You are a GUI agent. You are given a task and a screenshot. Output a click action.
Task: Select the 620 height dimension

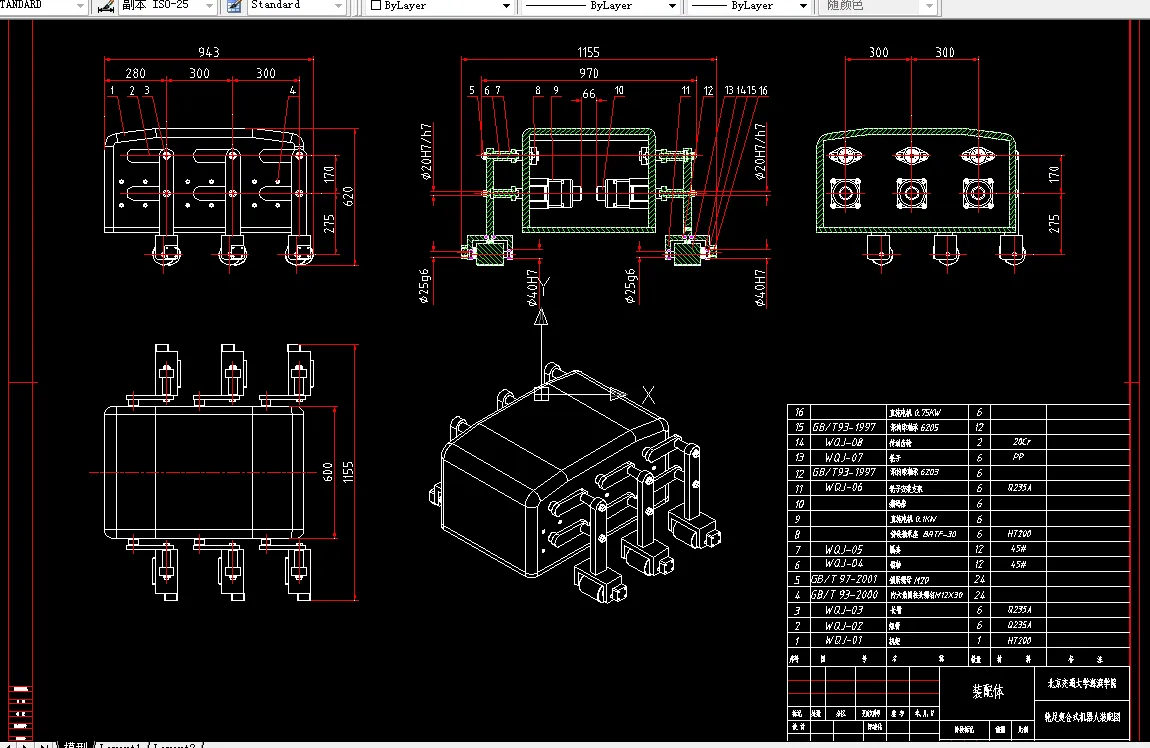(x=348, y=196)
